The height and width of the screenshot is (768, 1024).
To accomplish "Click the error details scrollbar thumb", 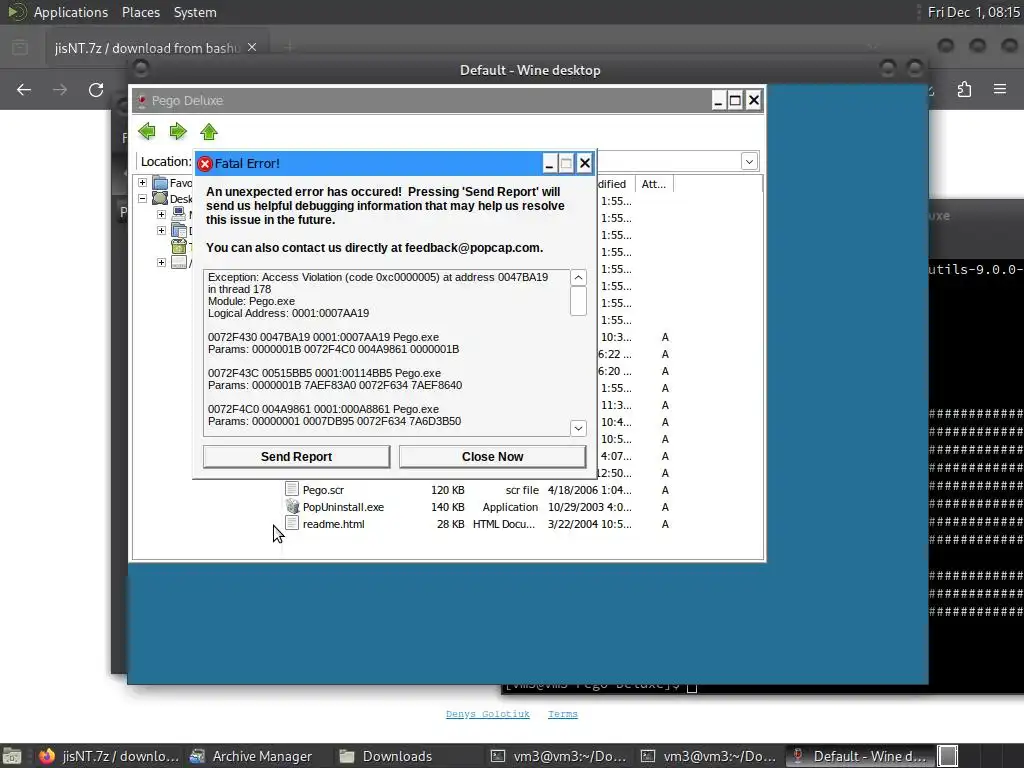I will 578,301.
